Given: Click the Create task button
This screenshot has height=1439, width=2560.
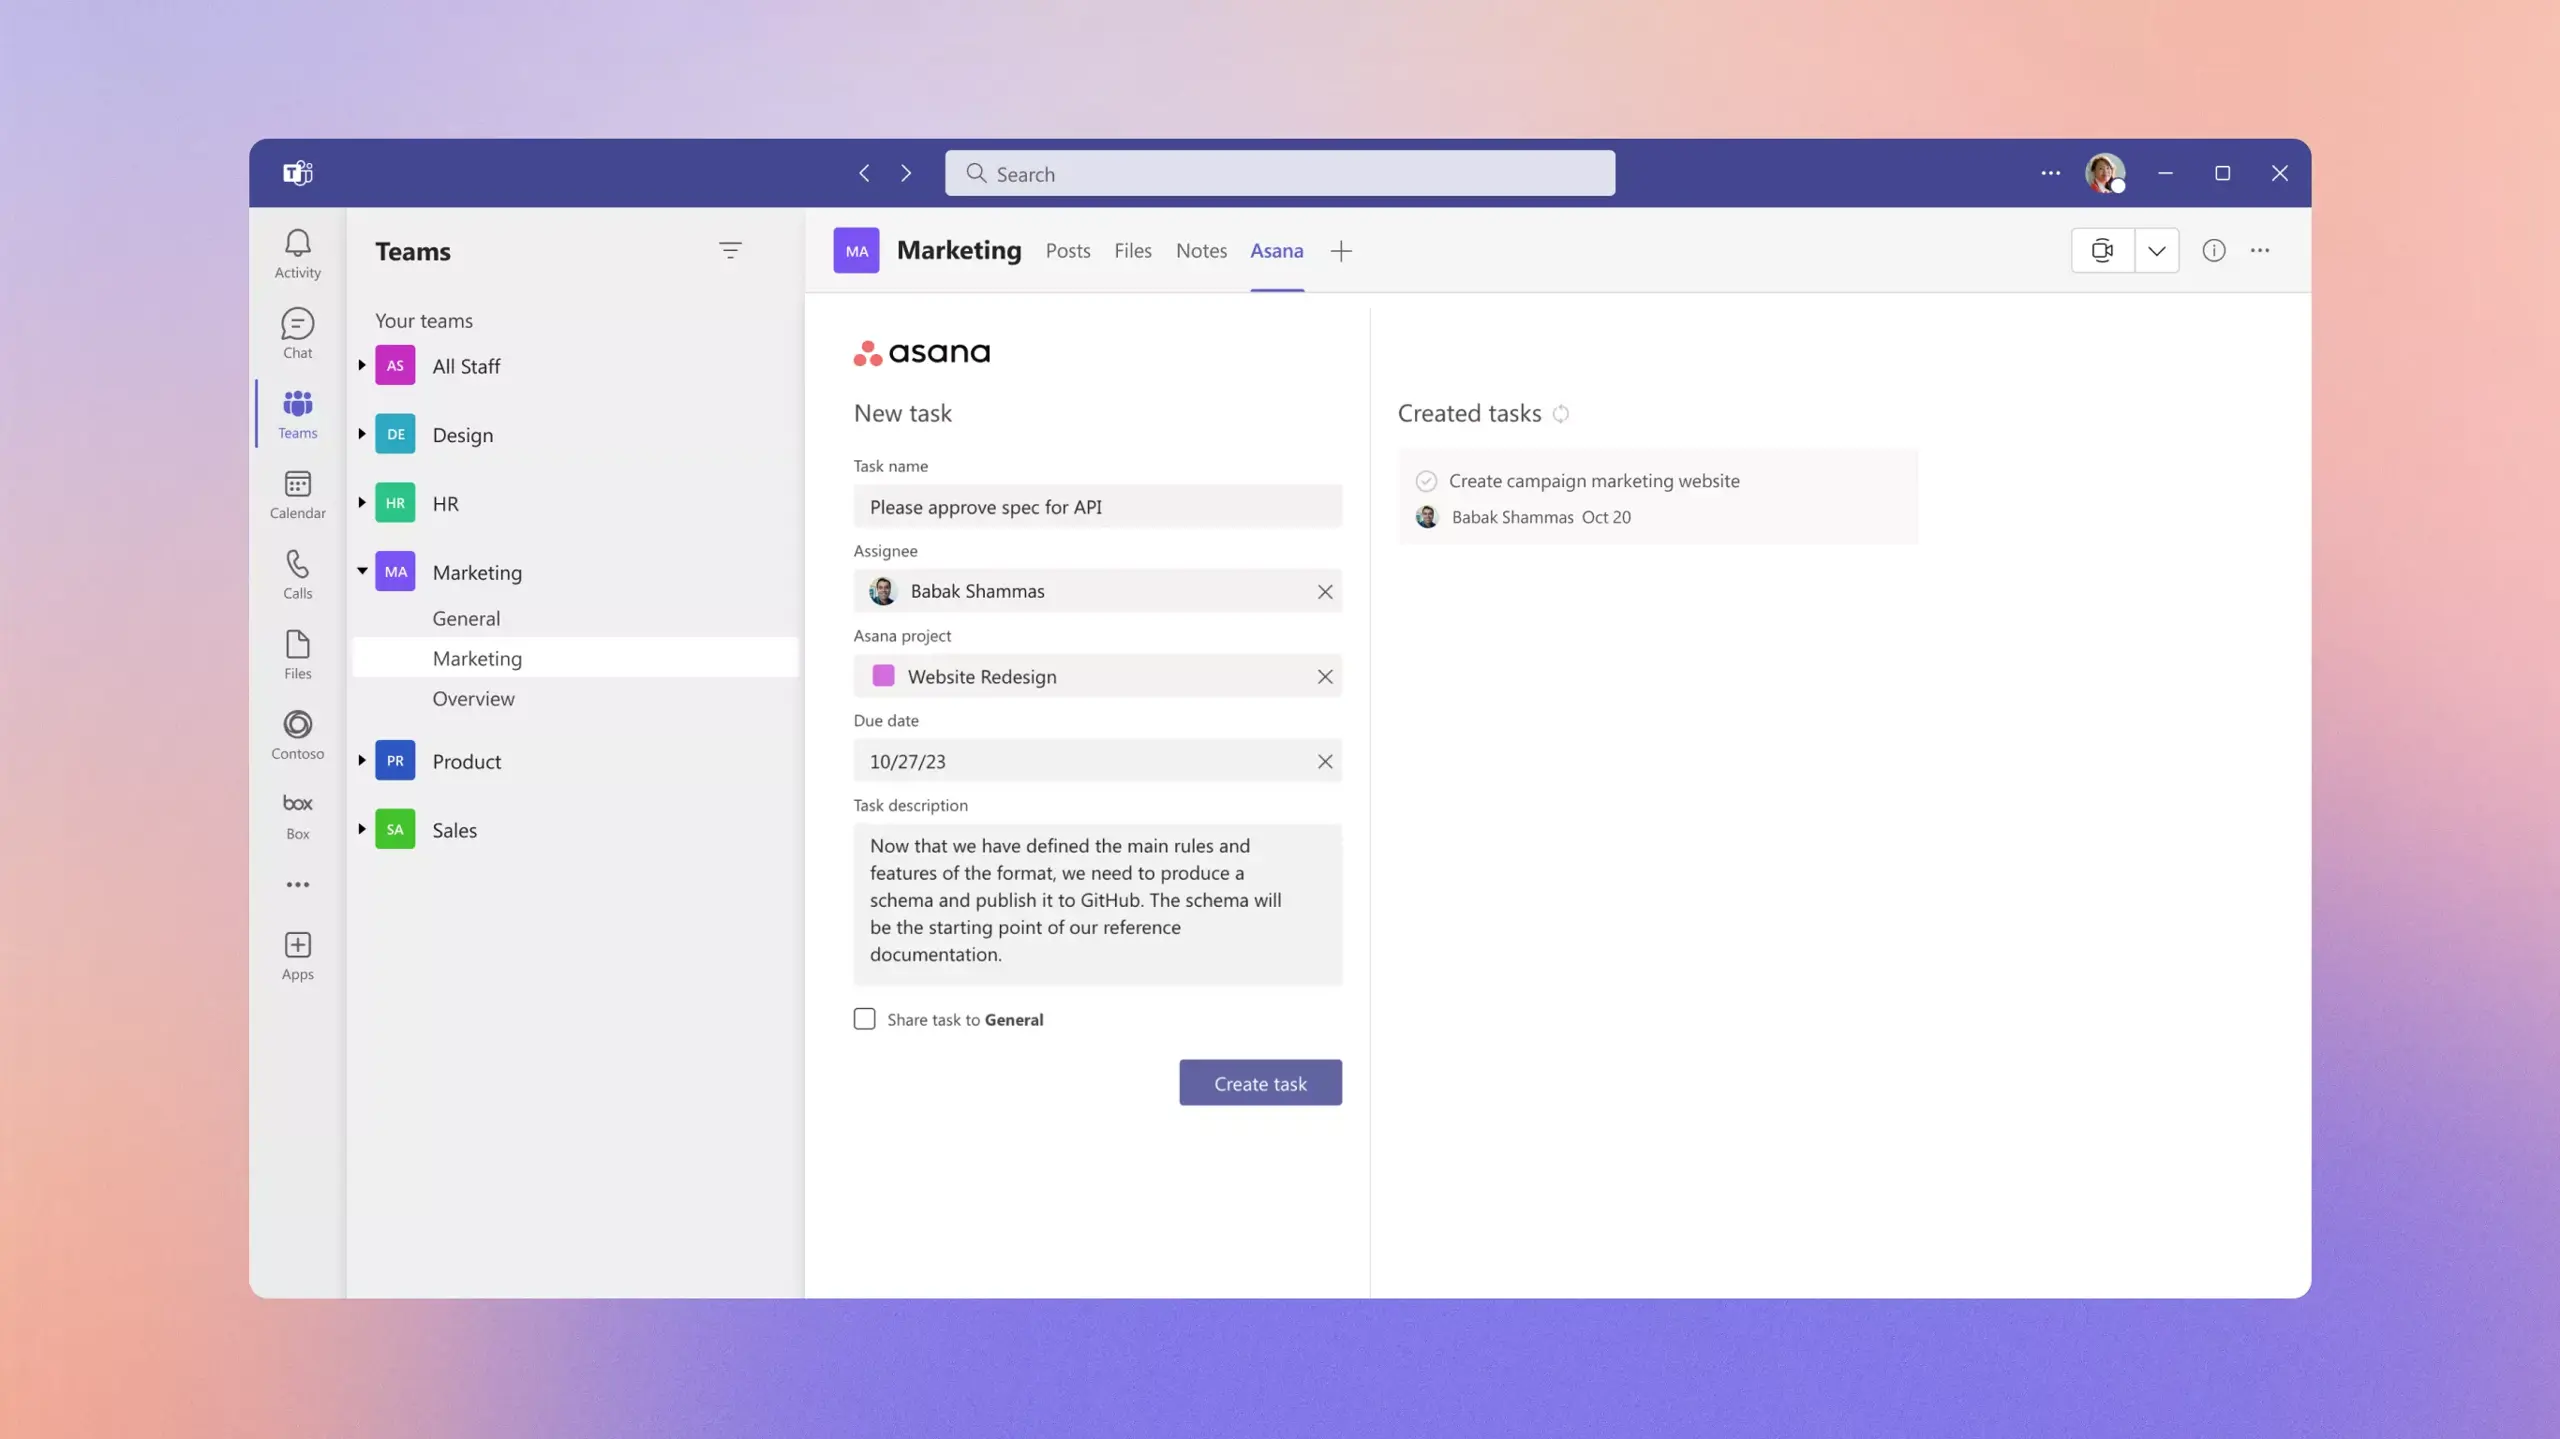Looking at the screenshot, I should tap(1261, 1082).
